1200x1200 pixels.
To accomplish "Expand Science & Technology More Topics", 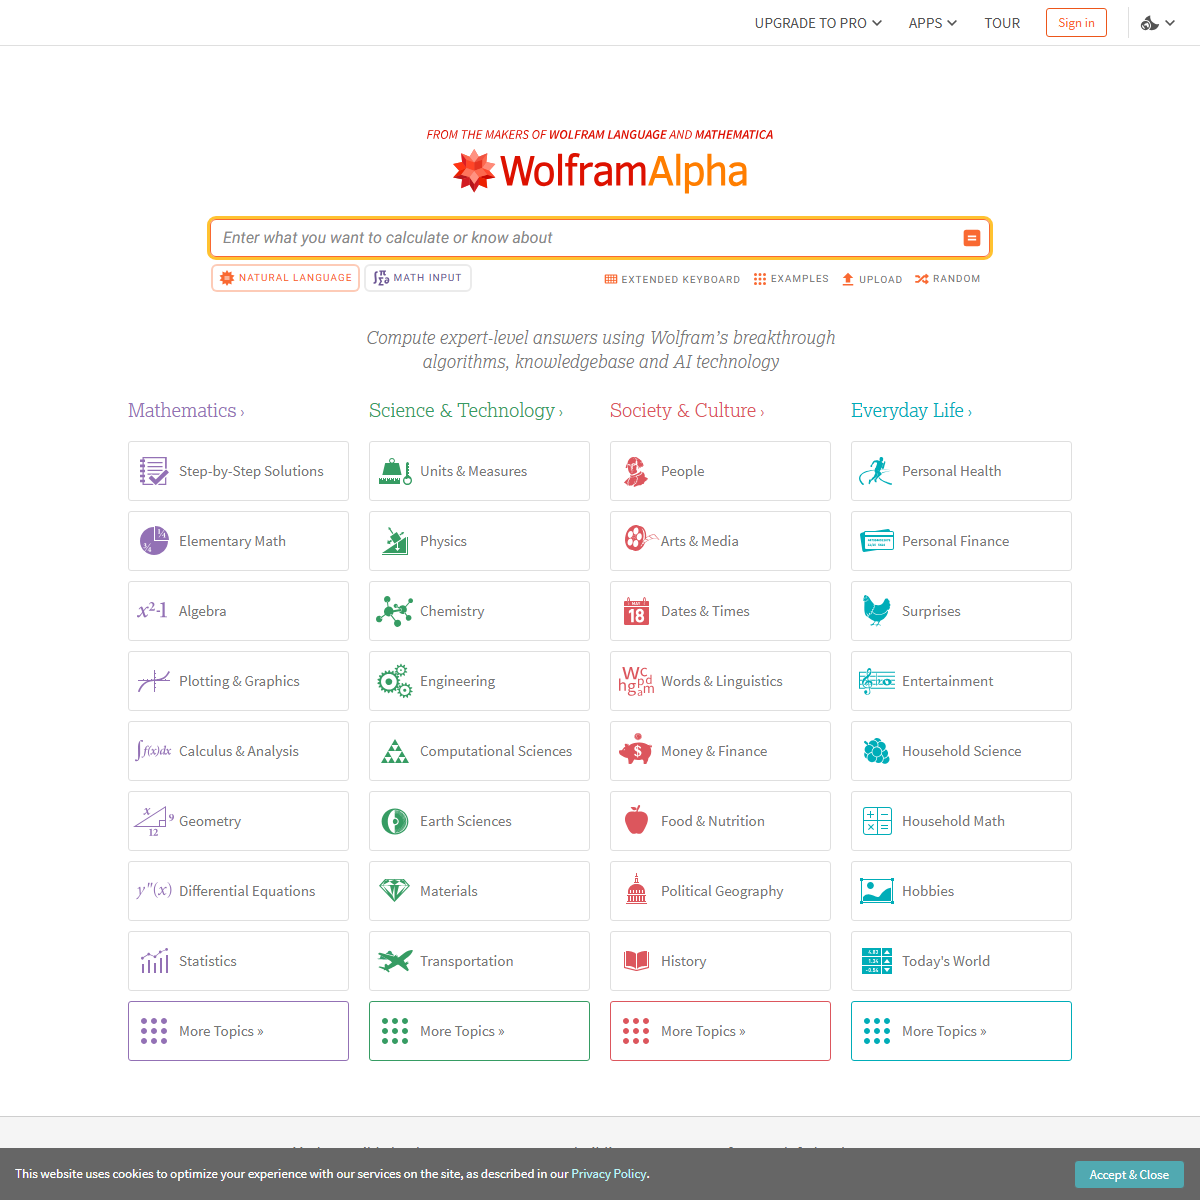I will [x=479, y=1031].
